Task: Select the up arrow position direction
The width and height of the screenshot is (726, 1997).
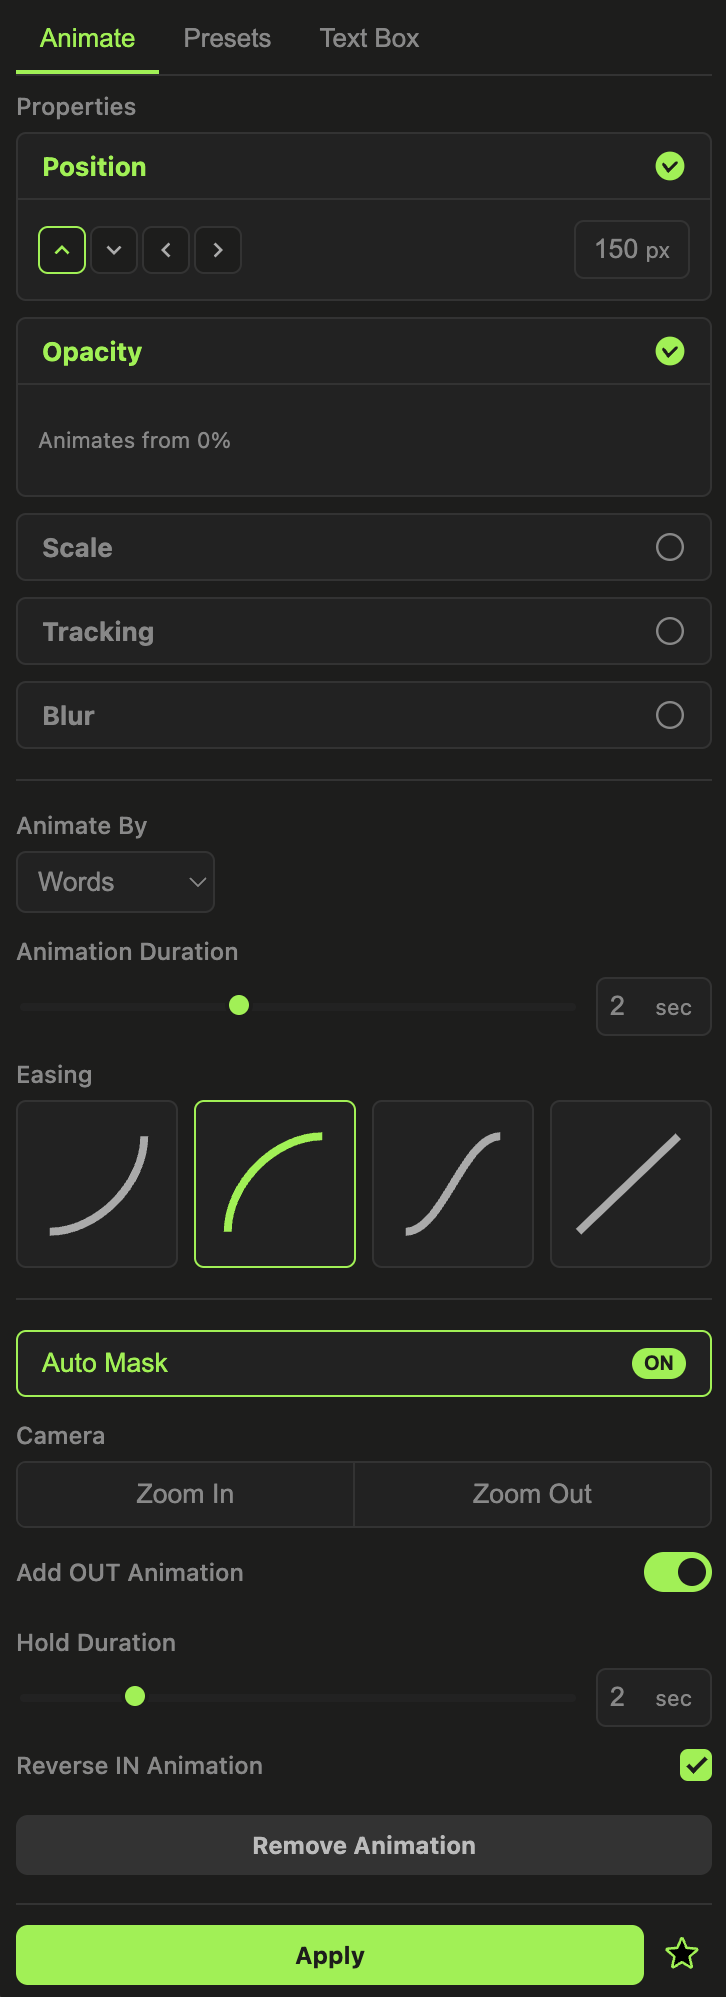Action: click(61, 250)
